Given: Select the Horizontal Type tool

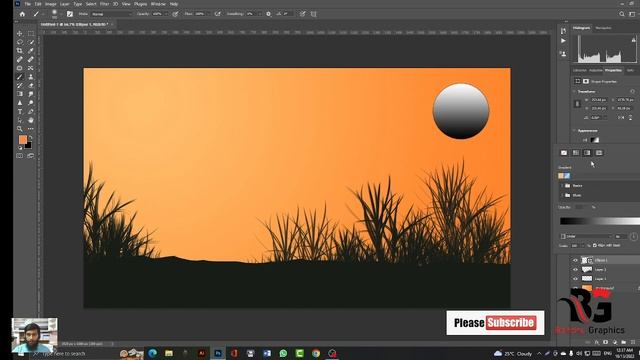Looking at the screenshot, I should (20, 111).
